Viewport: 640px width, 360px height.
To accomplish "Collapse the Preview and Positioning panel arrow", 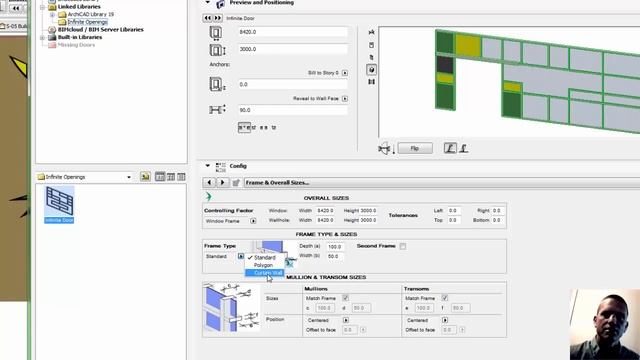I will point(207,2).
